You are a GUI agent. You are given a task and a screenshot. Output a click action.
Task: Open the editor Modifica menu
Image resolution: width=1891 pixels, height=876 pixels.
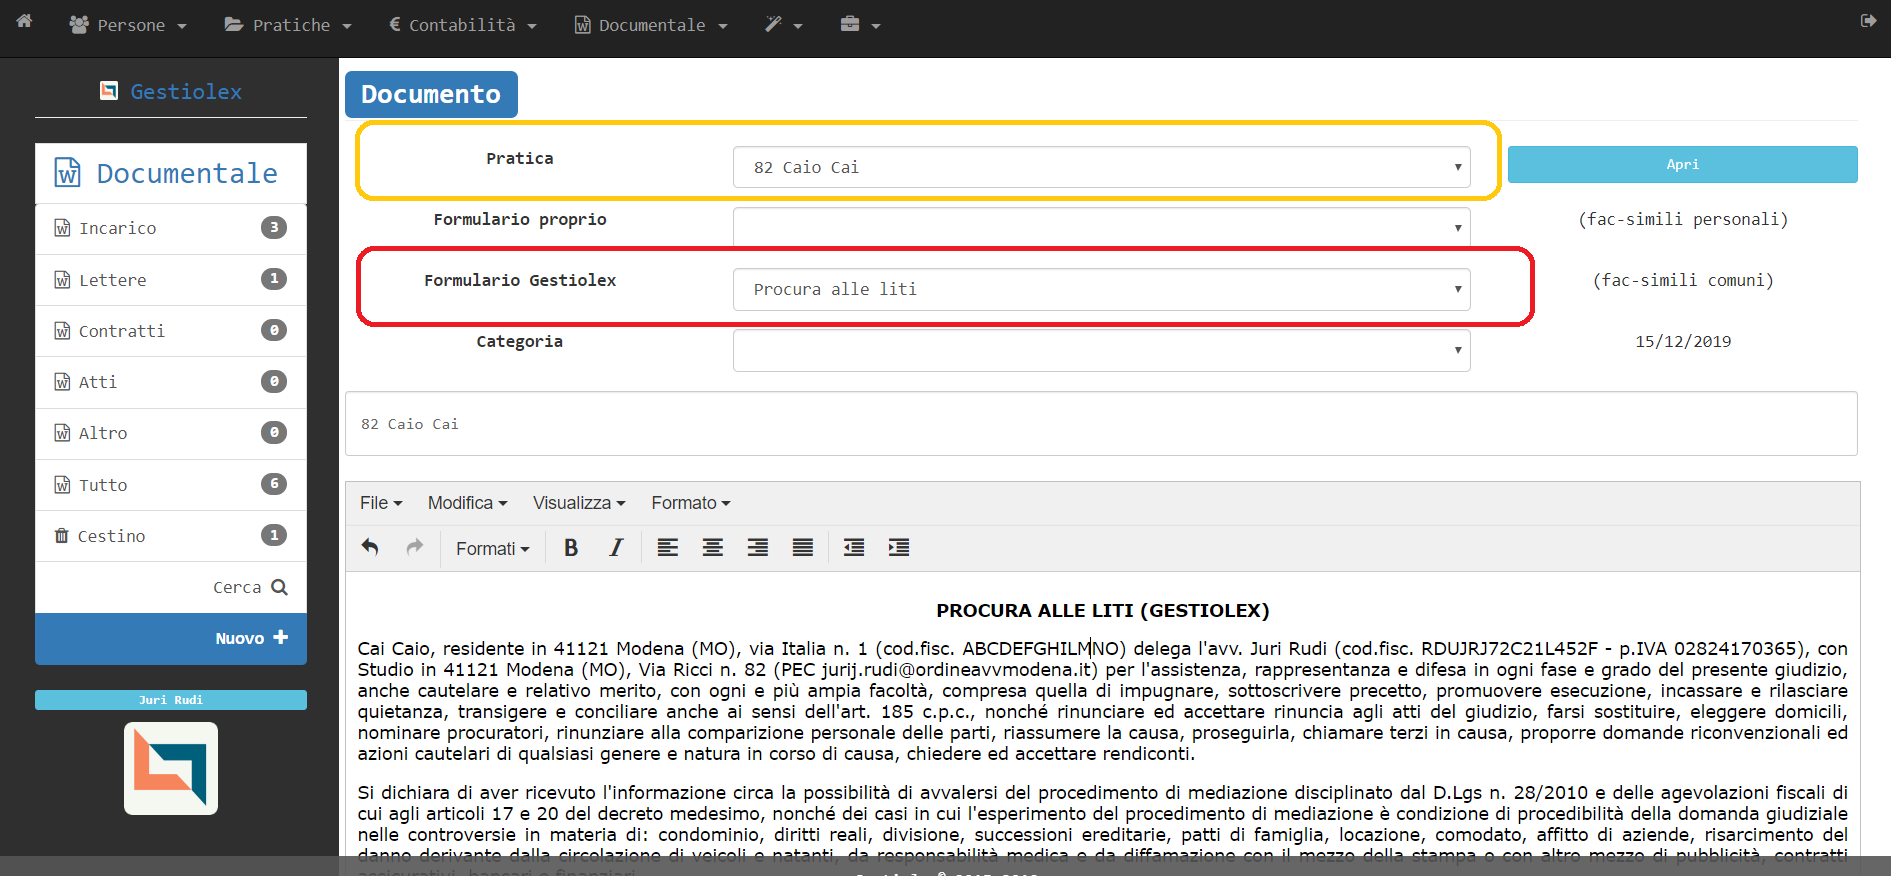pyautogui.click(x=467, y=503)
